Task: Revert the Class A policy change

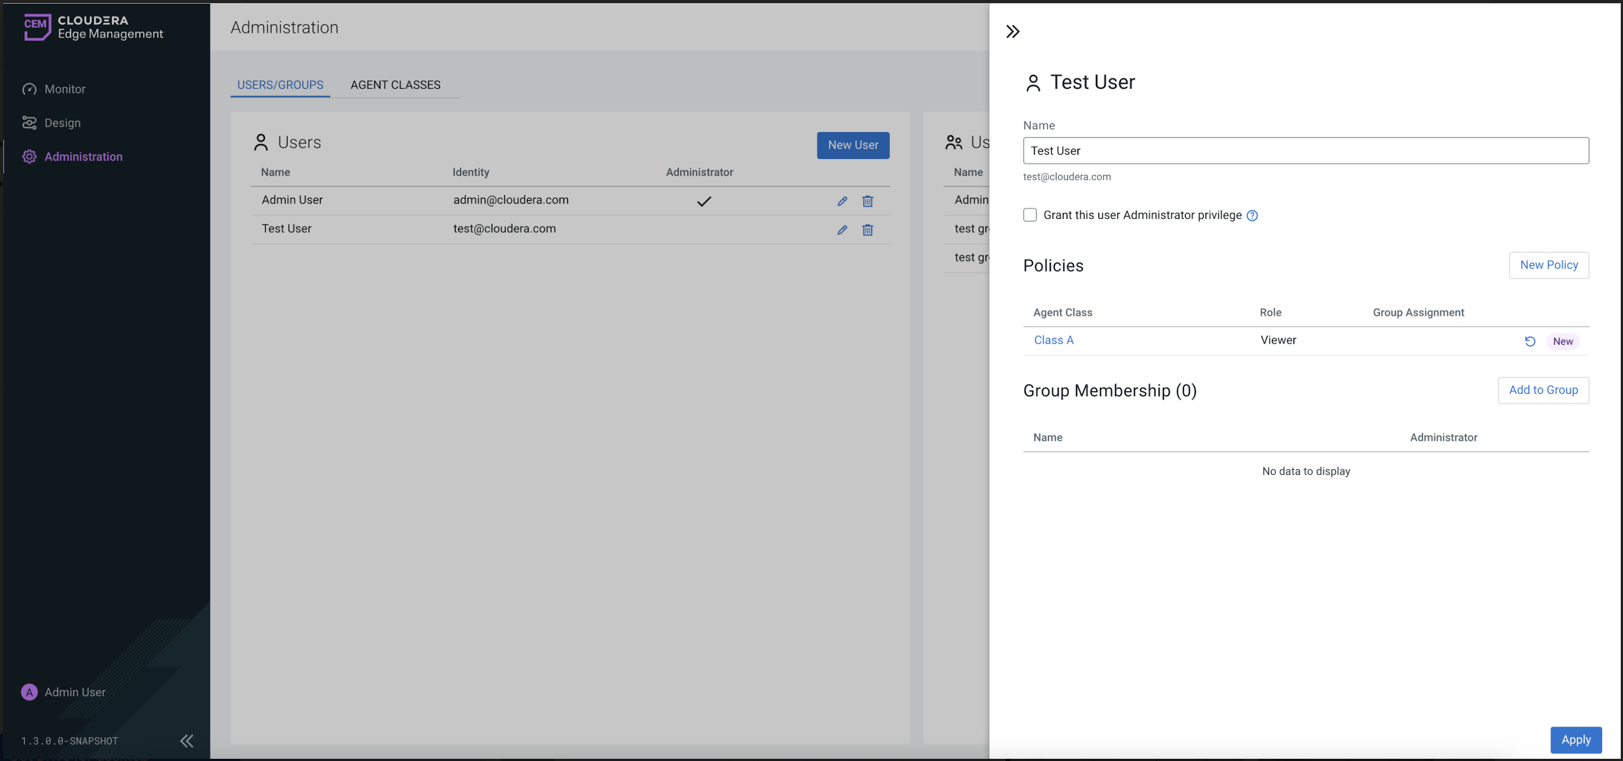Action: (1530, 341)
